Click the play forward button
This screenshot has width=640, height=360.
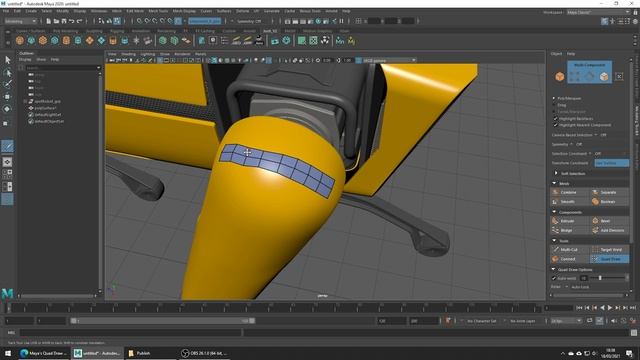610,308
